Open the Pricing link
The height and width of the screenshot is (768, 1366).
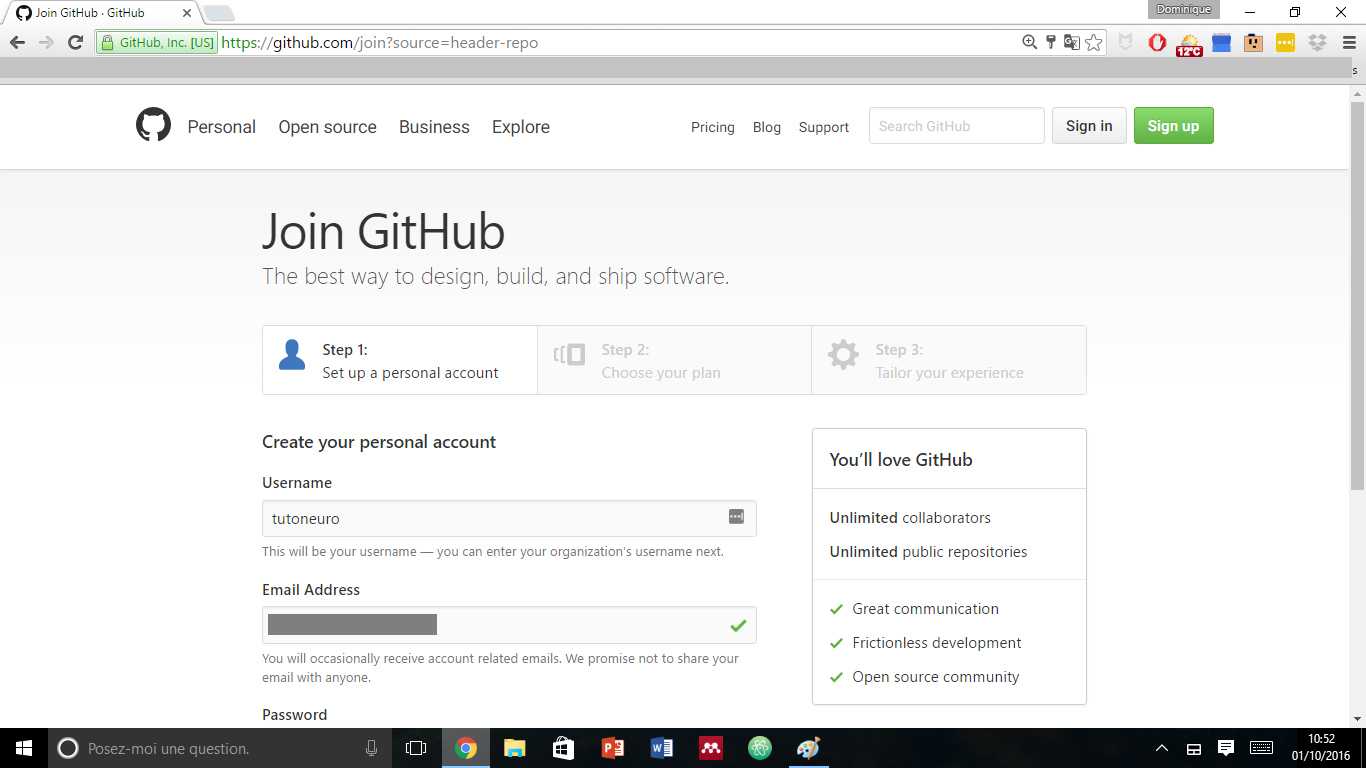click(x=713, y=127)
